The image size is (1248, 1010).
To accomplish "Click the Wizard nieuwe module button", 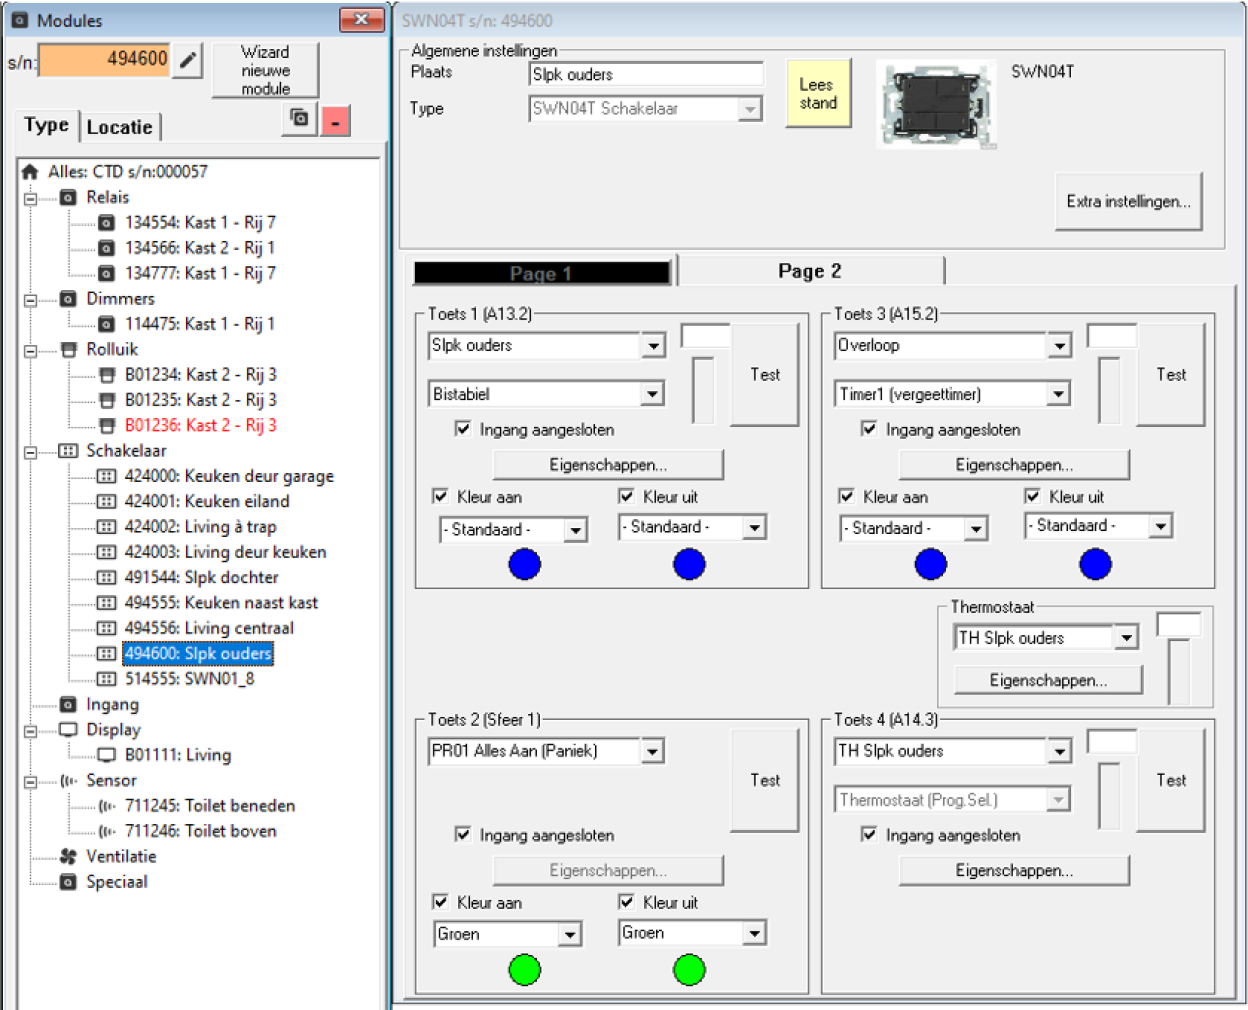I will point(265,70).
